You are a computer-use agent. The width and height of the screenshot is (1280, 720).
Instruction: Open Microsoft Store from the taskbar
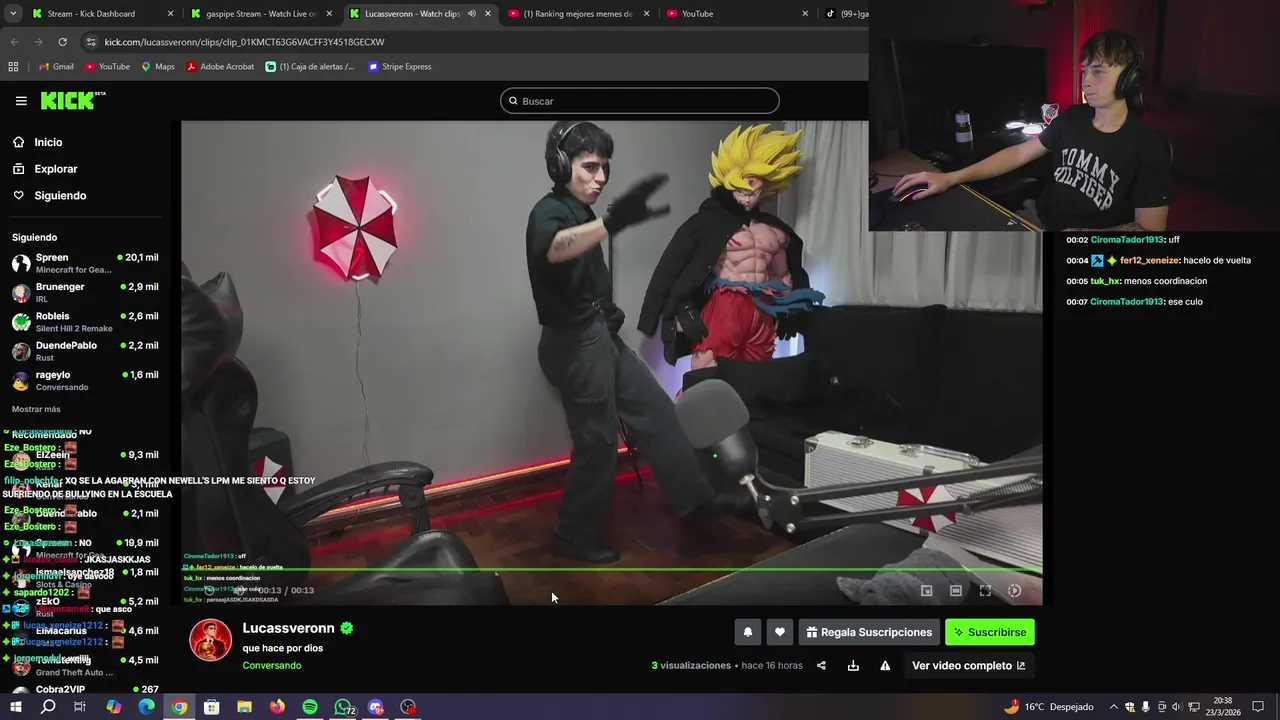pos(211,707)
